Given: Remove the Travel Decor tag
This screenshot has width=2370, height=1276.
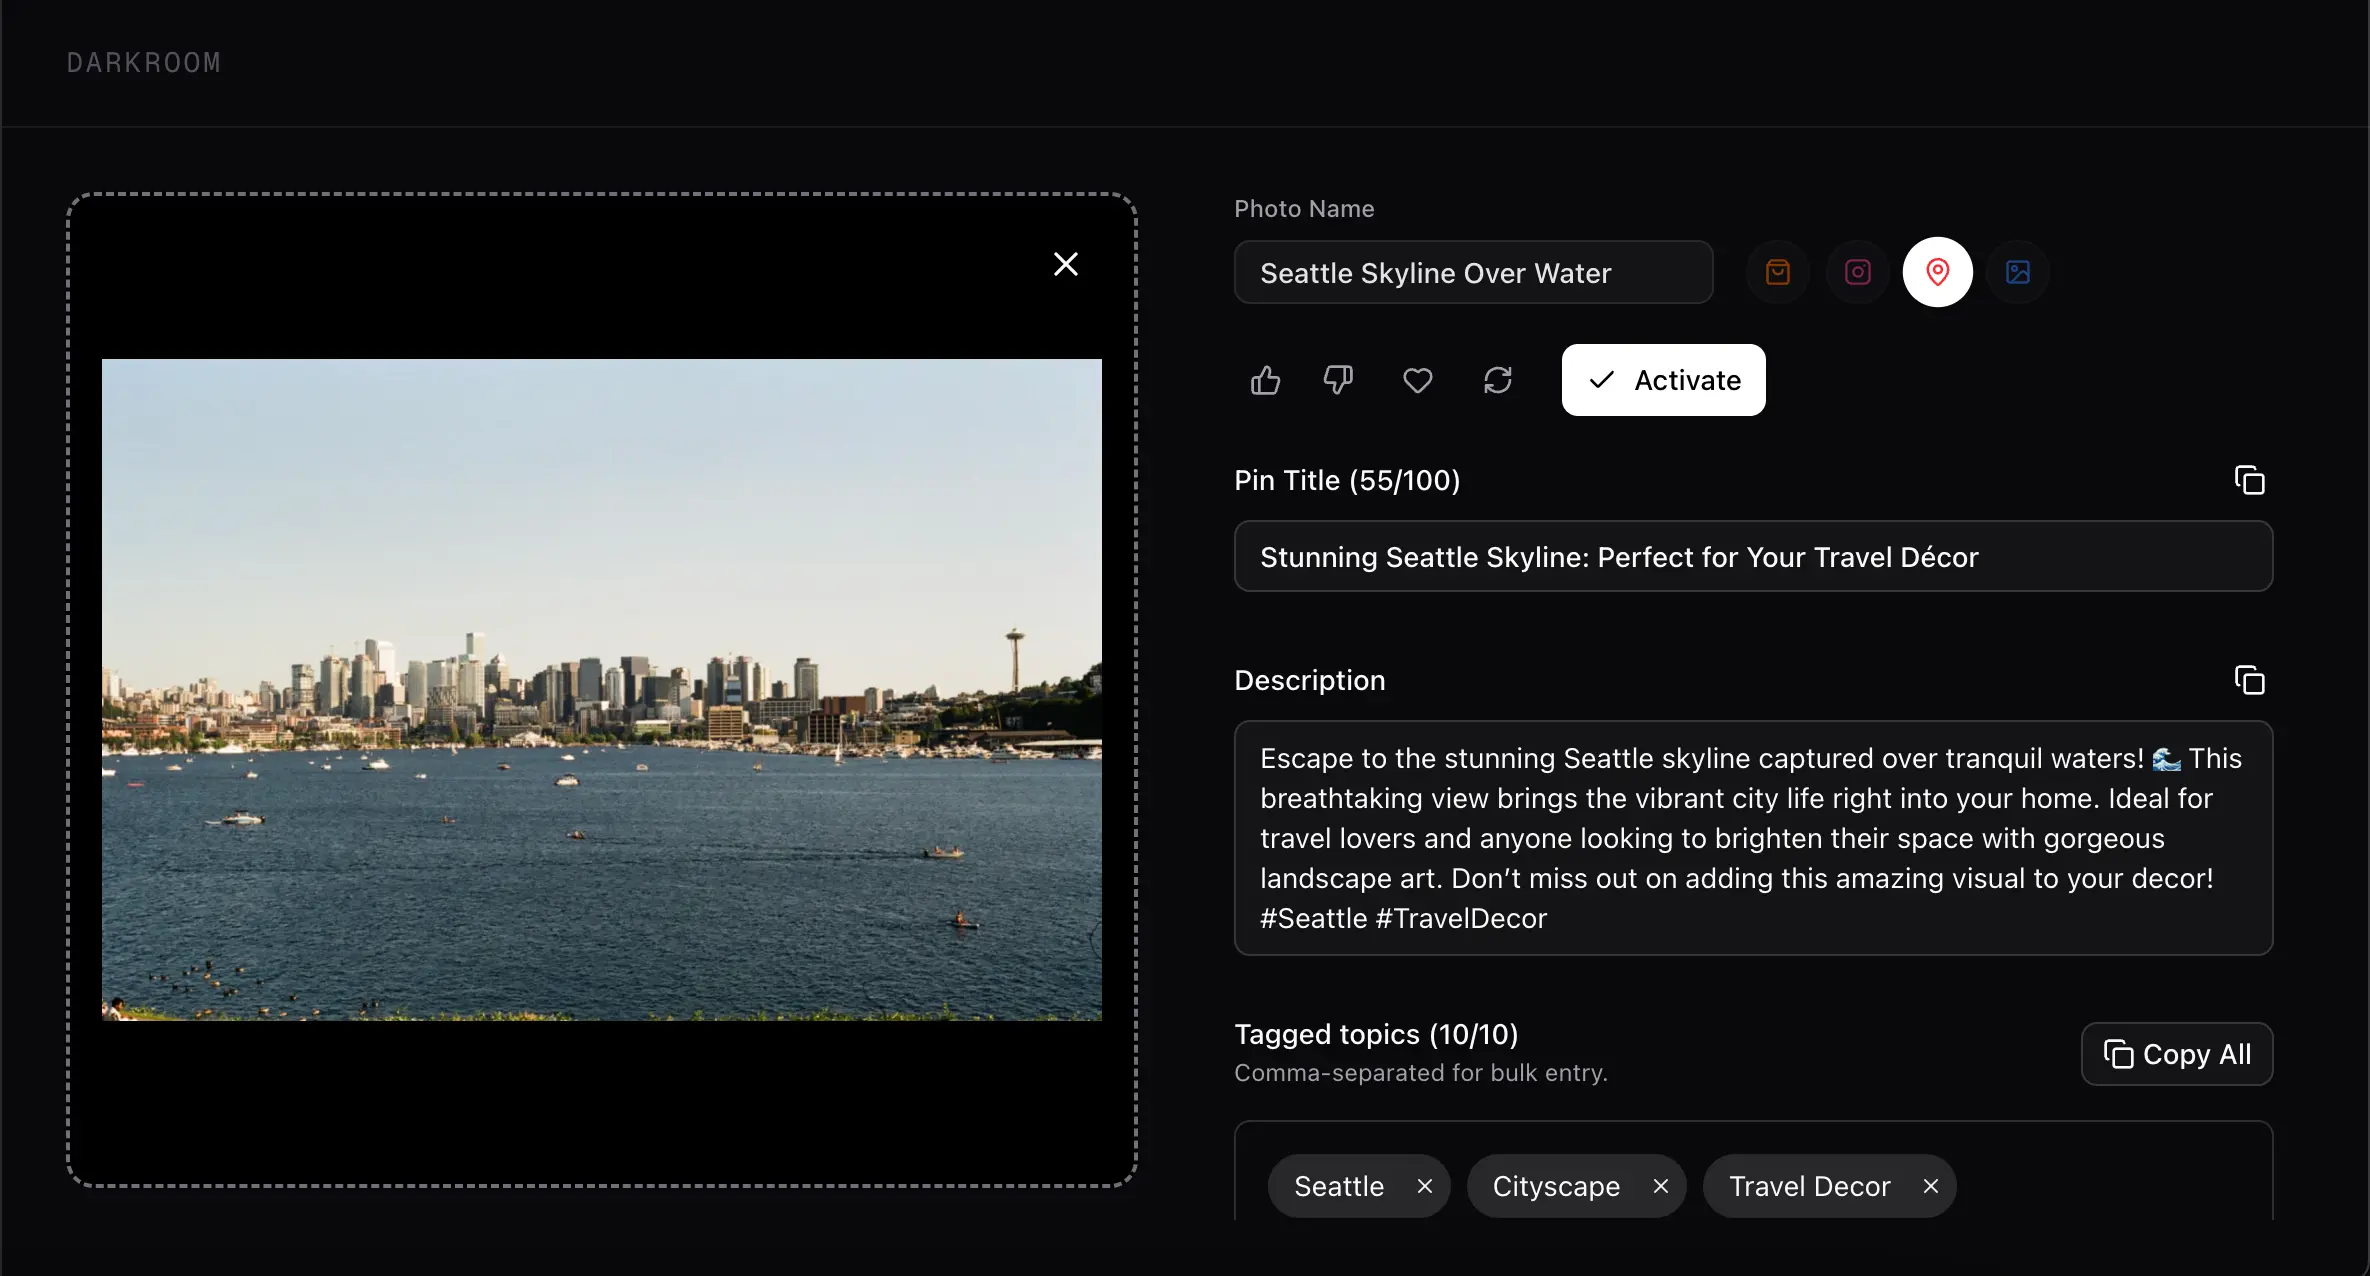Looking at the screenshot, I should point(1930,1186).
